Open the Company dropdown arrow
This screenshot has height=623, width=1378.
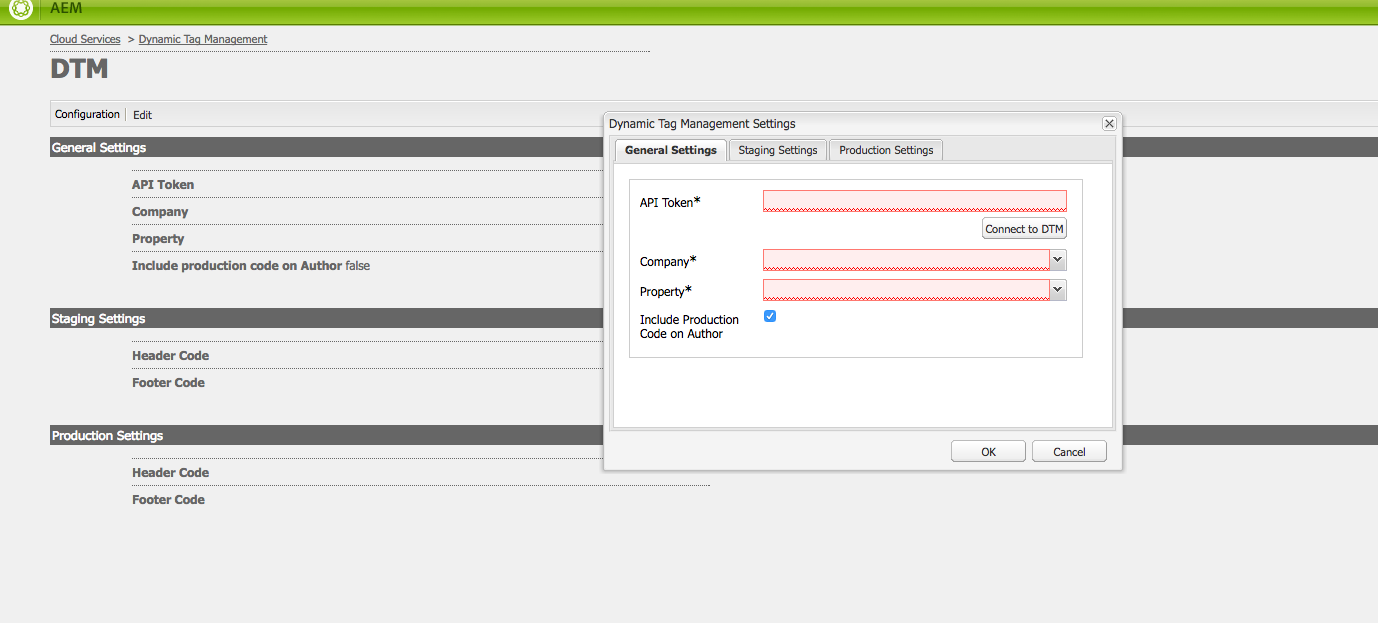[x=1058, y=260]
